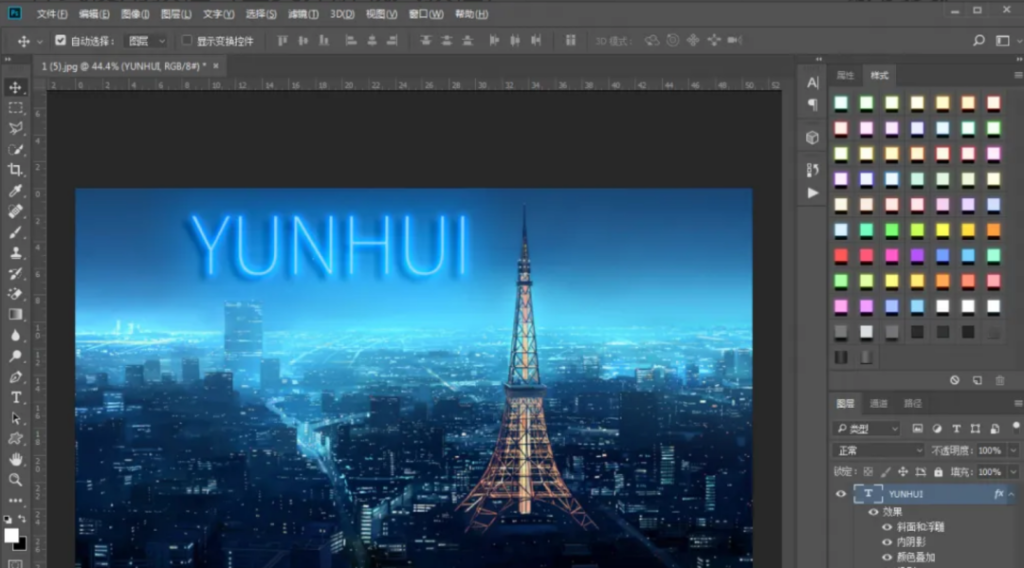Select the Horizontal Type tool
Screen dimensions: 1024x568
click(16, 398)
